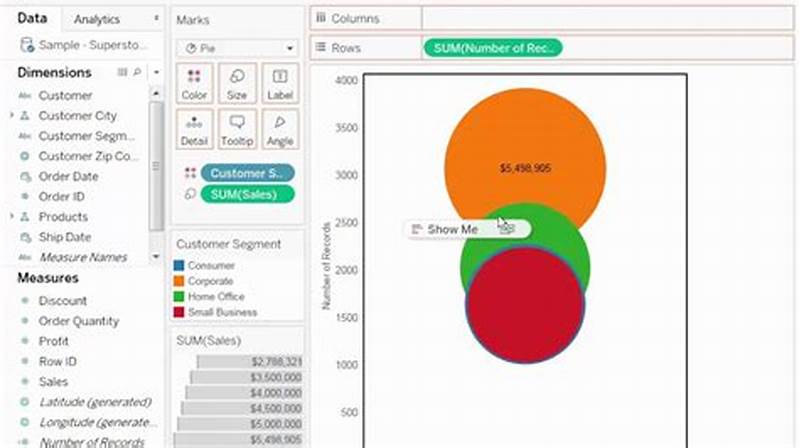Screen dimensions: 800x448
Task: Expand the Customer City hierarchy
Action: [12, 116]
